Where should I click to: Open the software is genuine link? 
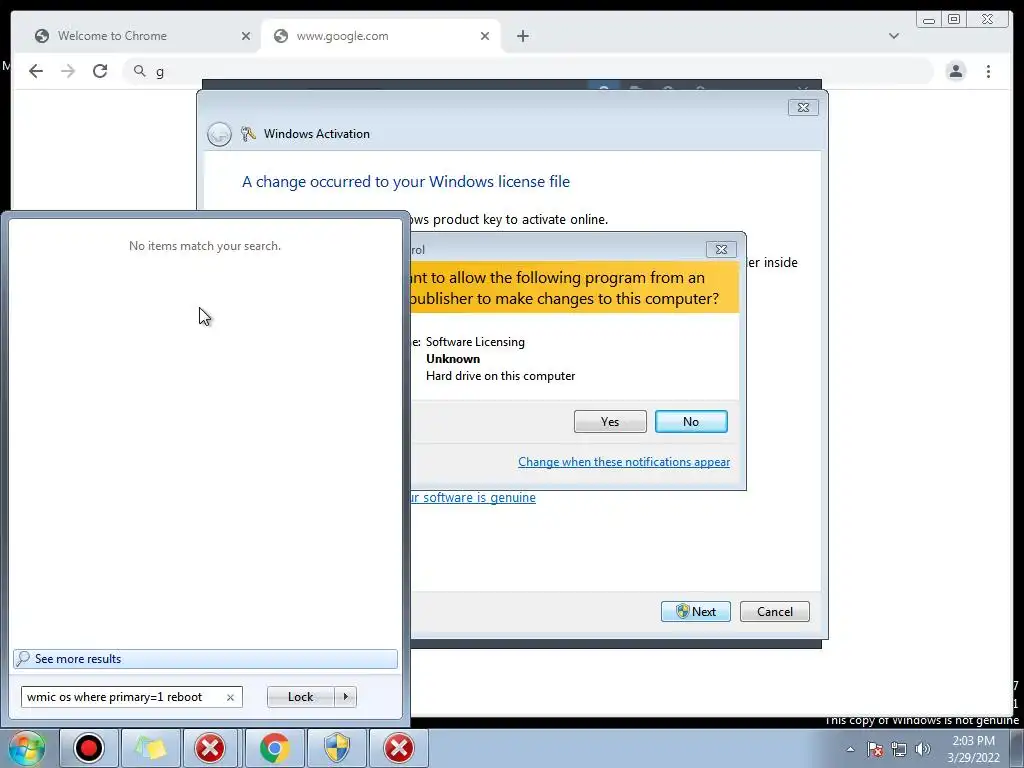[473, 498]
